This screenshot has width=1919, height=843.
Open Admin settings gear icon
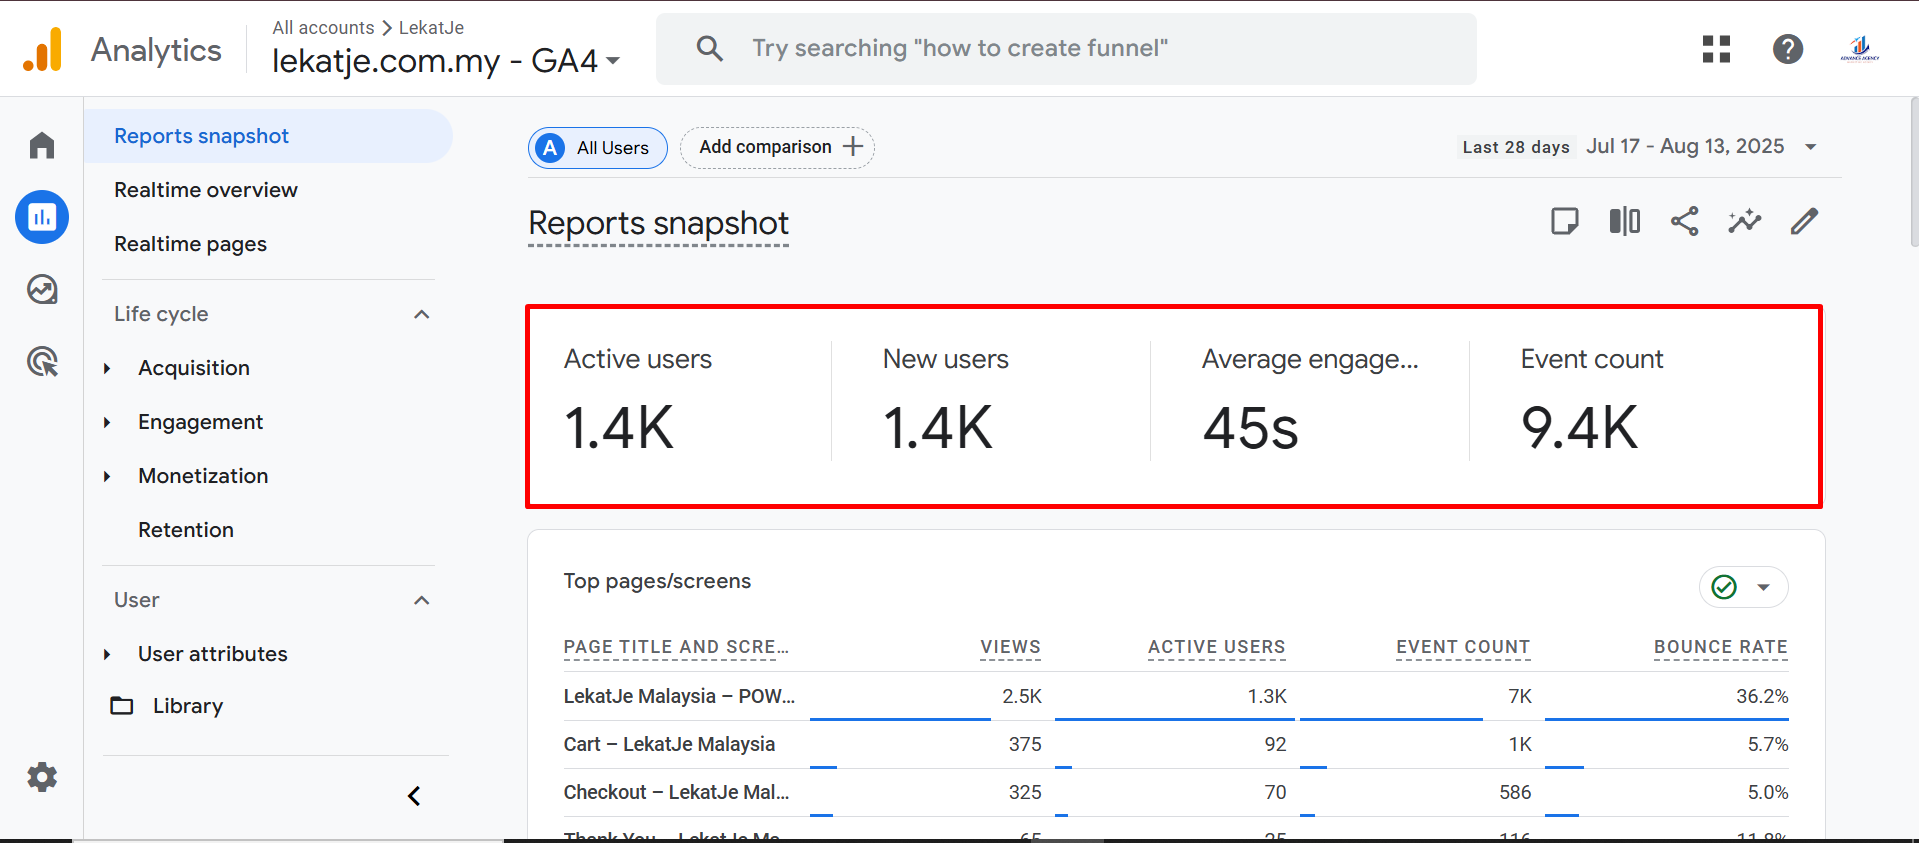click(42, 777)
